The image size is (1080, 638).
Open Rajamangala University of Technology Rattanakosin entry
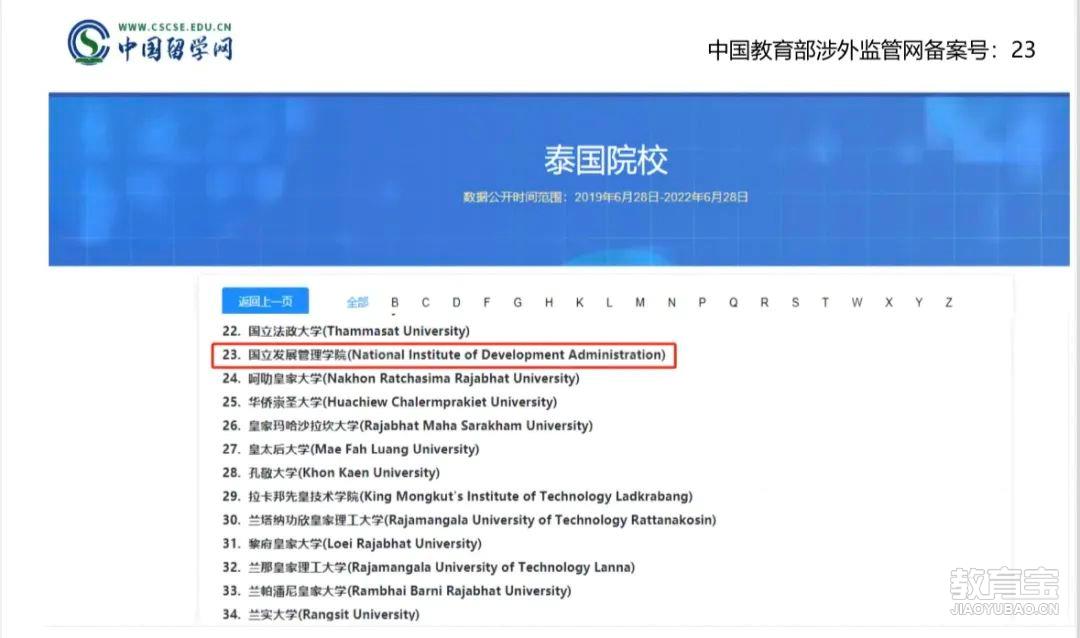[469, 519]
